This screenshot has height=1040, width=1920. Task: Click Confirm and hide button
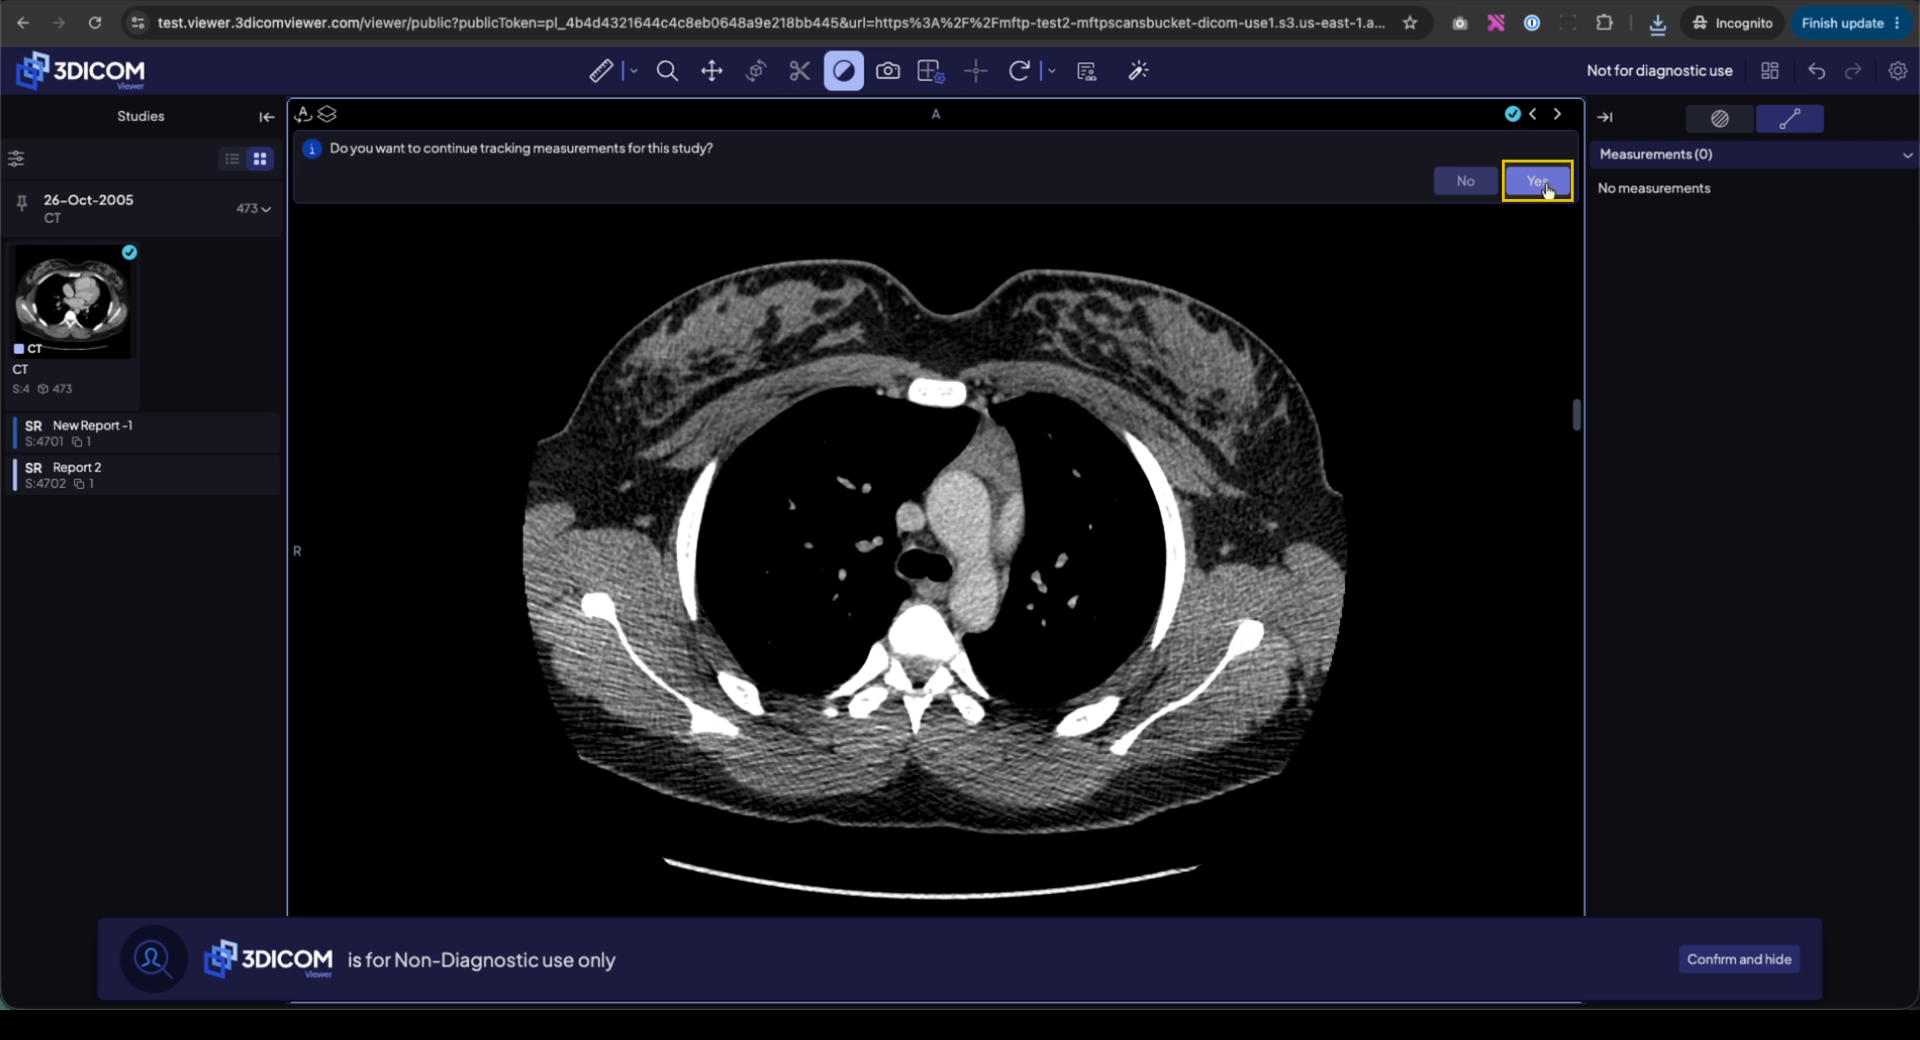1739,959
